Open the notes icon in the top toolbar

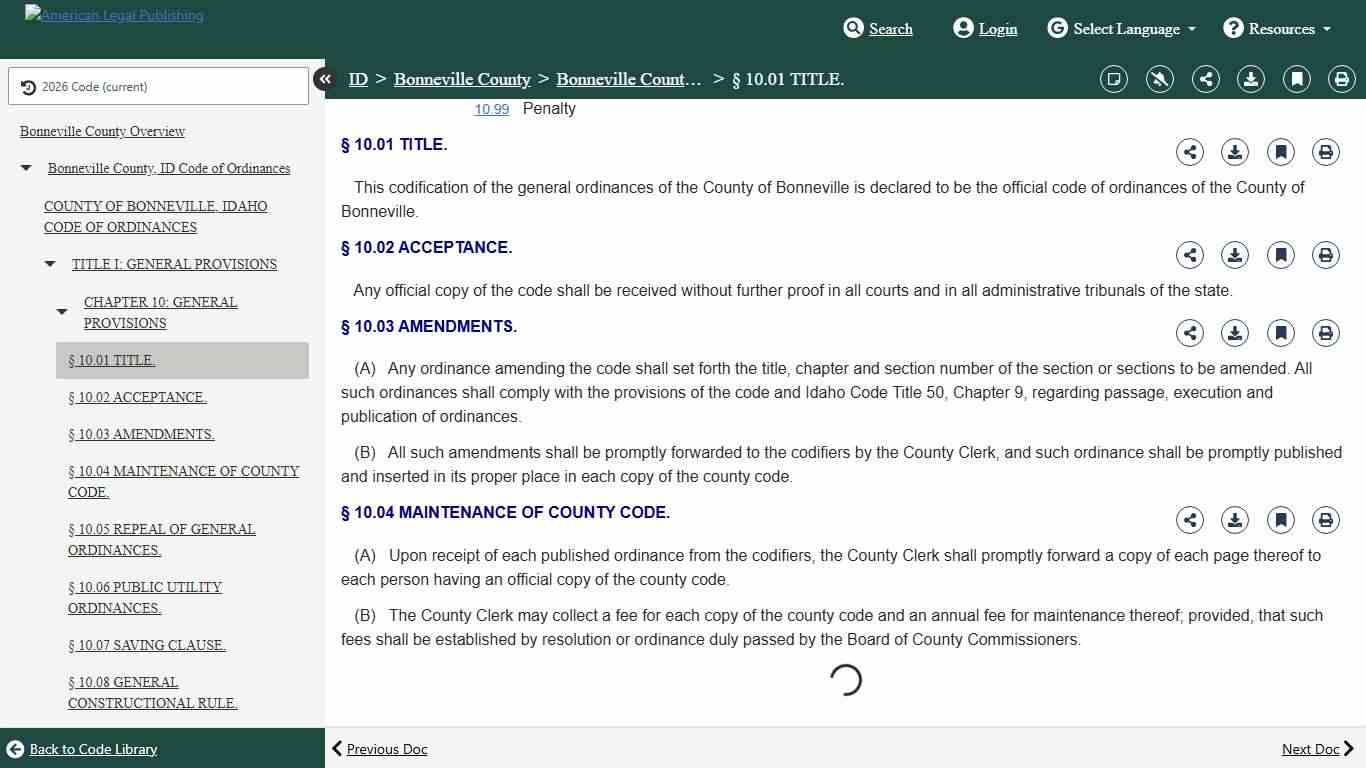click(x=1113, y=79)
